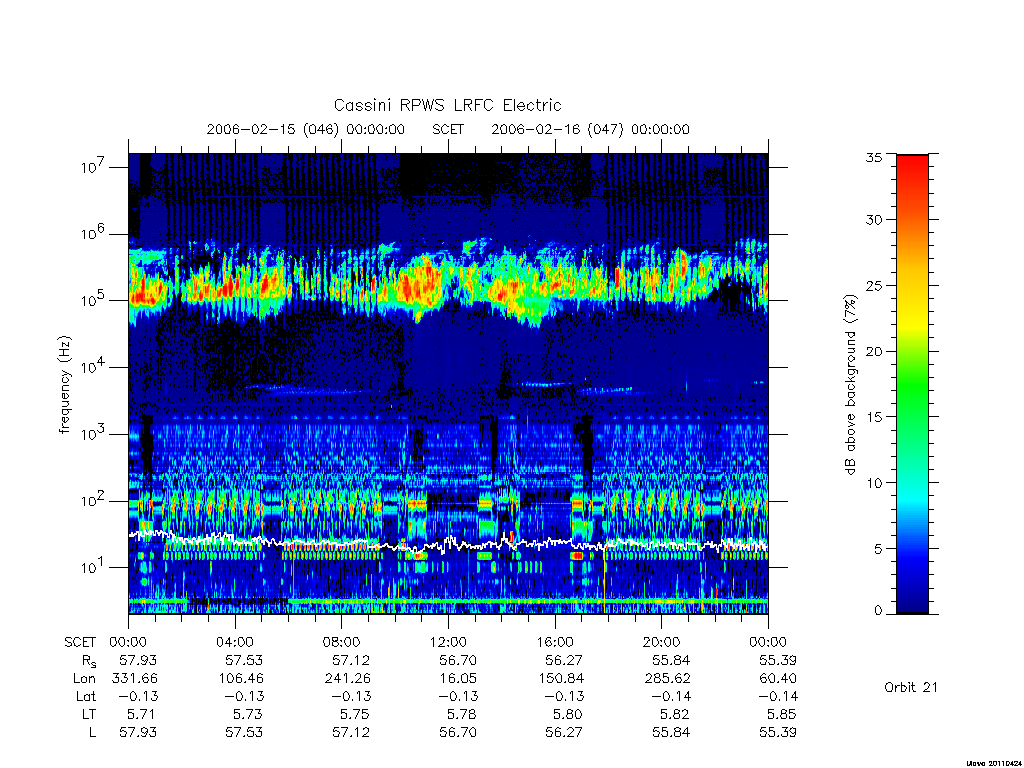
Task: Click the Lon value 241.26
Action: (347, 679)
